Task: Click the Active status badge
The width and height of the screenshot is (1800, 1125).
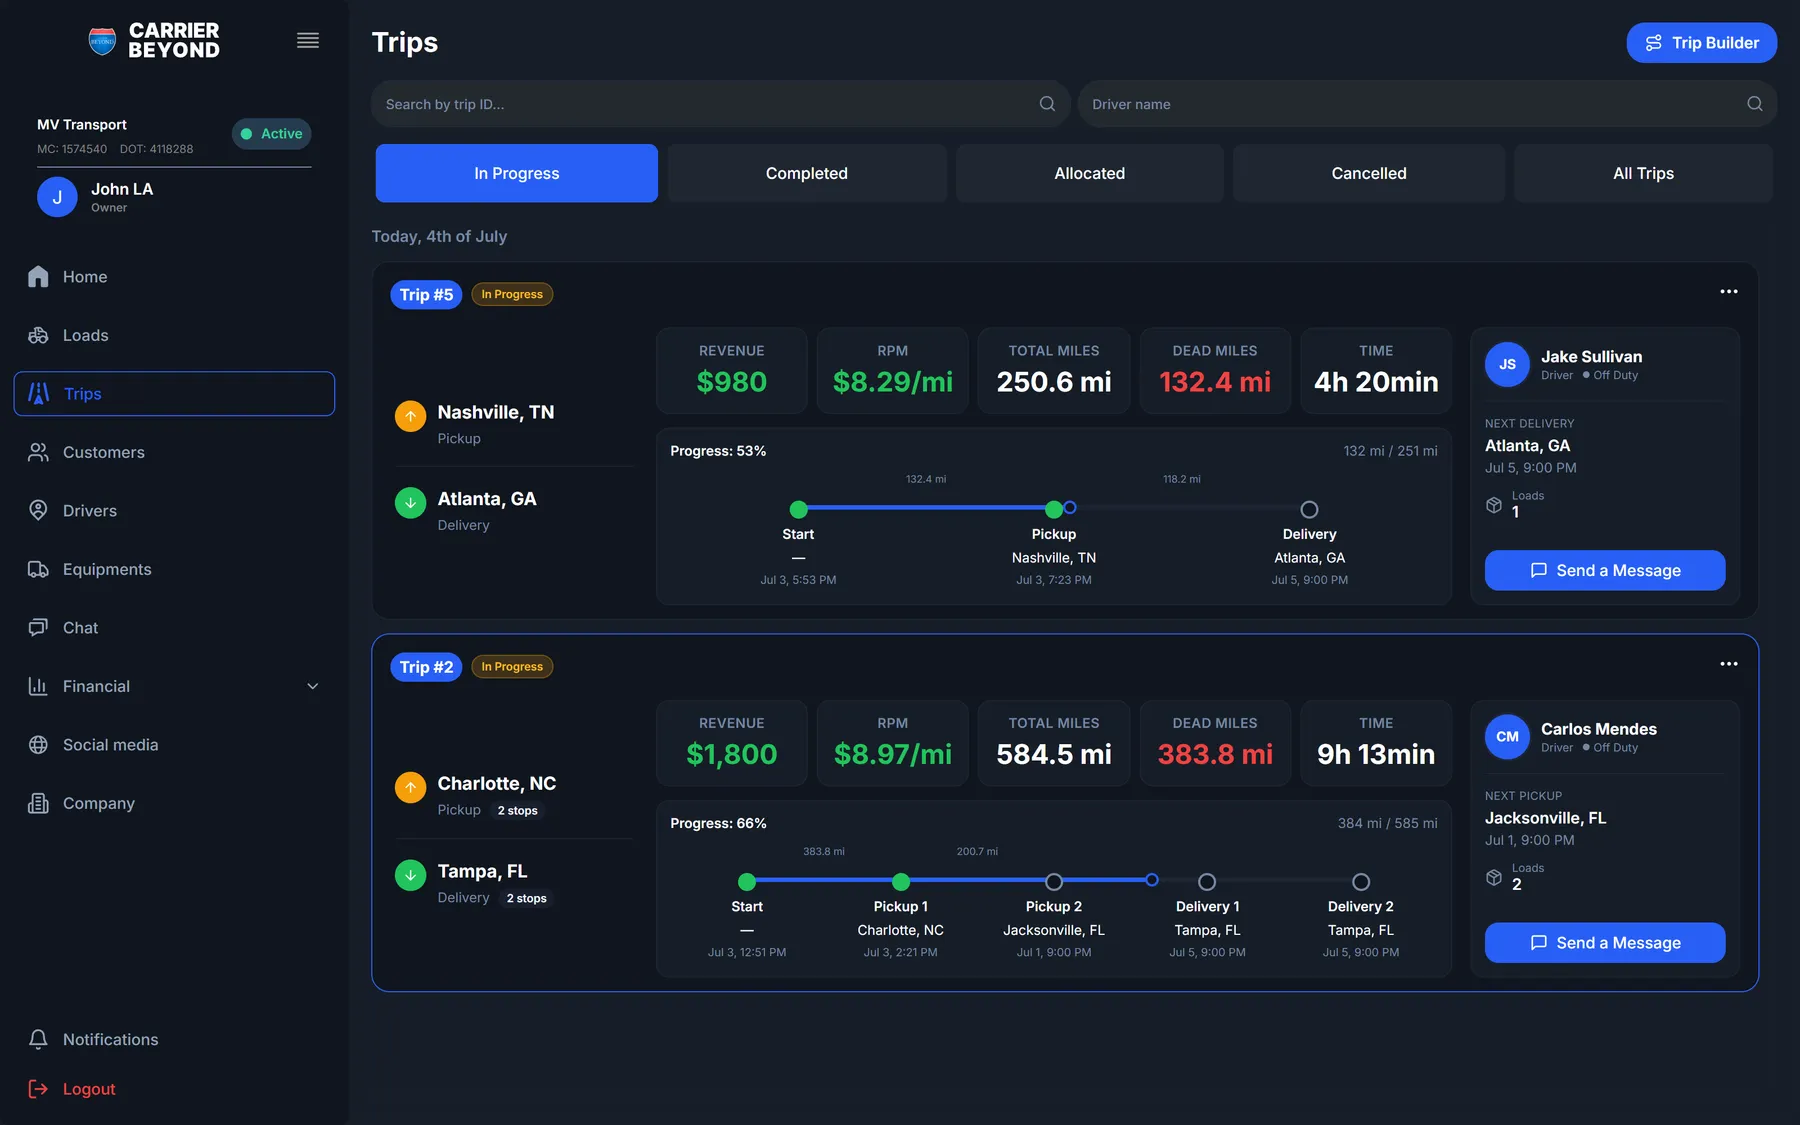Action: click(272, 134)
